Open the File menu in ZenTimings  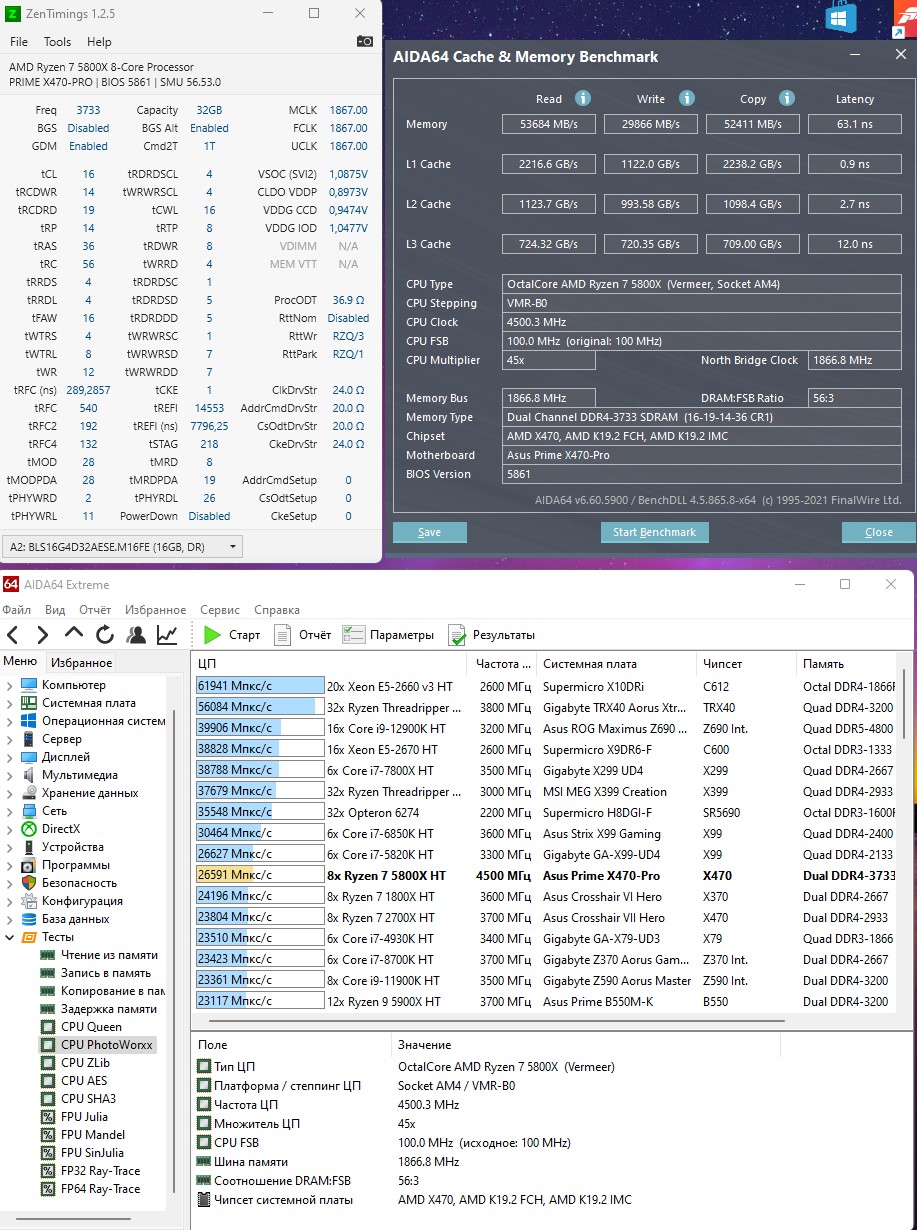click(x=19, y=42)
